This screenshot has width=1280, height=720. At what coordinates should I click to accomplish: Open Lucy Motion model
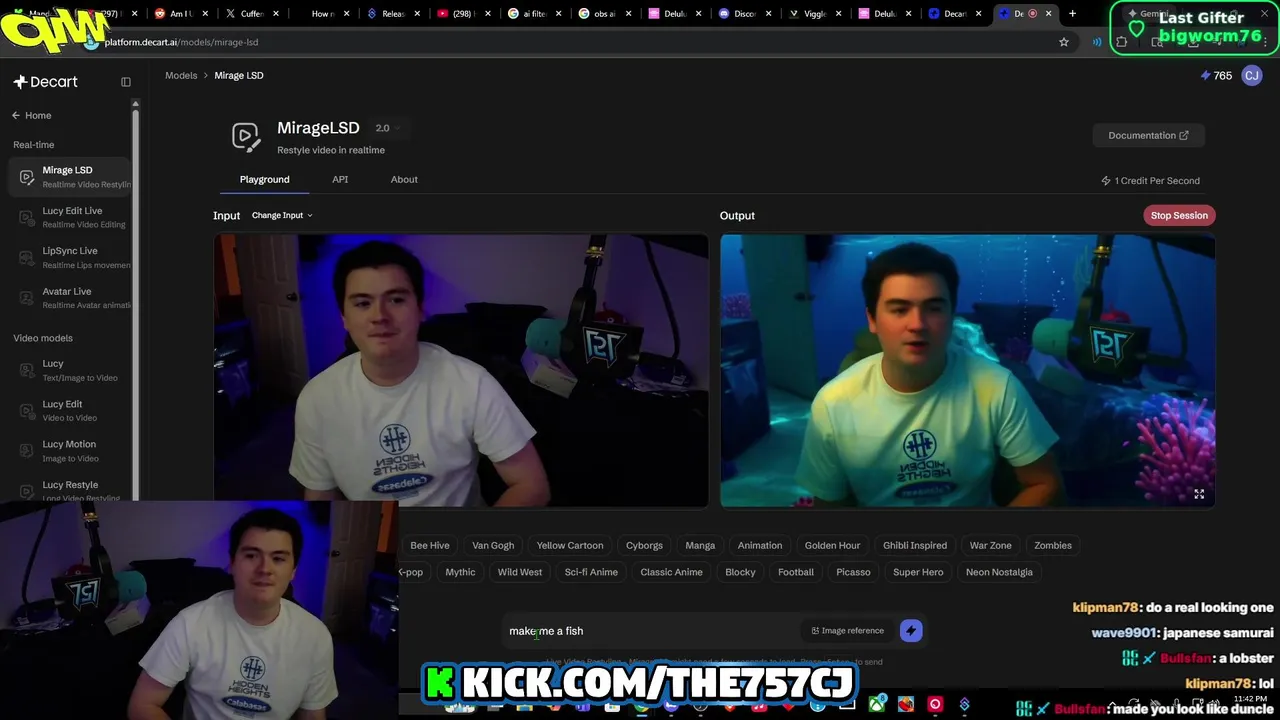click(70, 451)
